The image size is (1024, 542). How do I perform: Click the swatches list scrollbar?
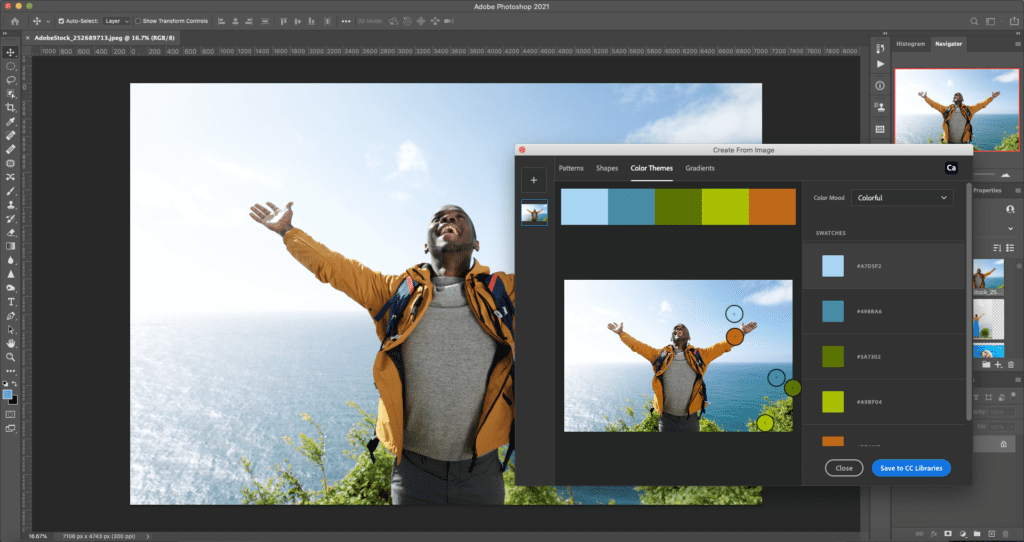pos(968,302)
